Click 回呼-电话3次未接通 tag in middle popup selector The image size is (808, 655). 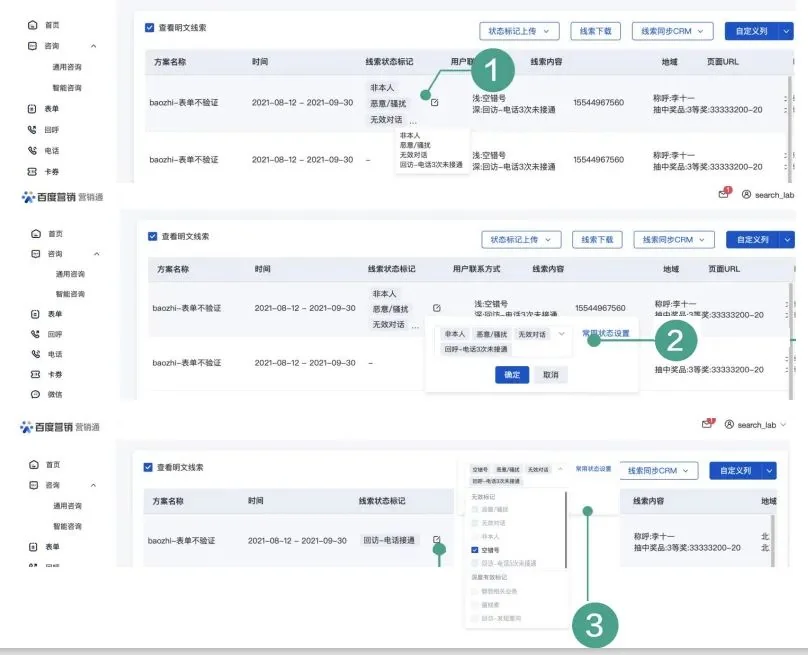(476, 349)
